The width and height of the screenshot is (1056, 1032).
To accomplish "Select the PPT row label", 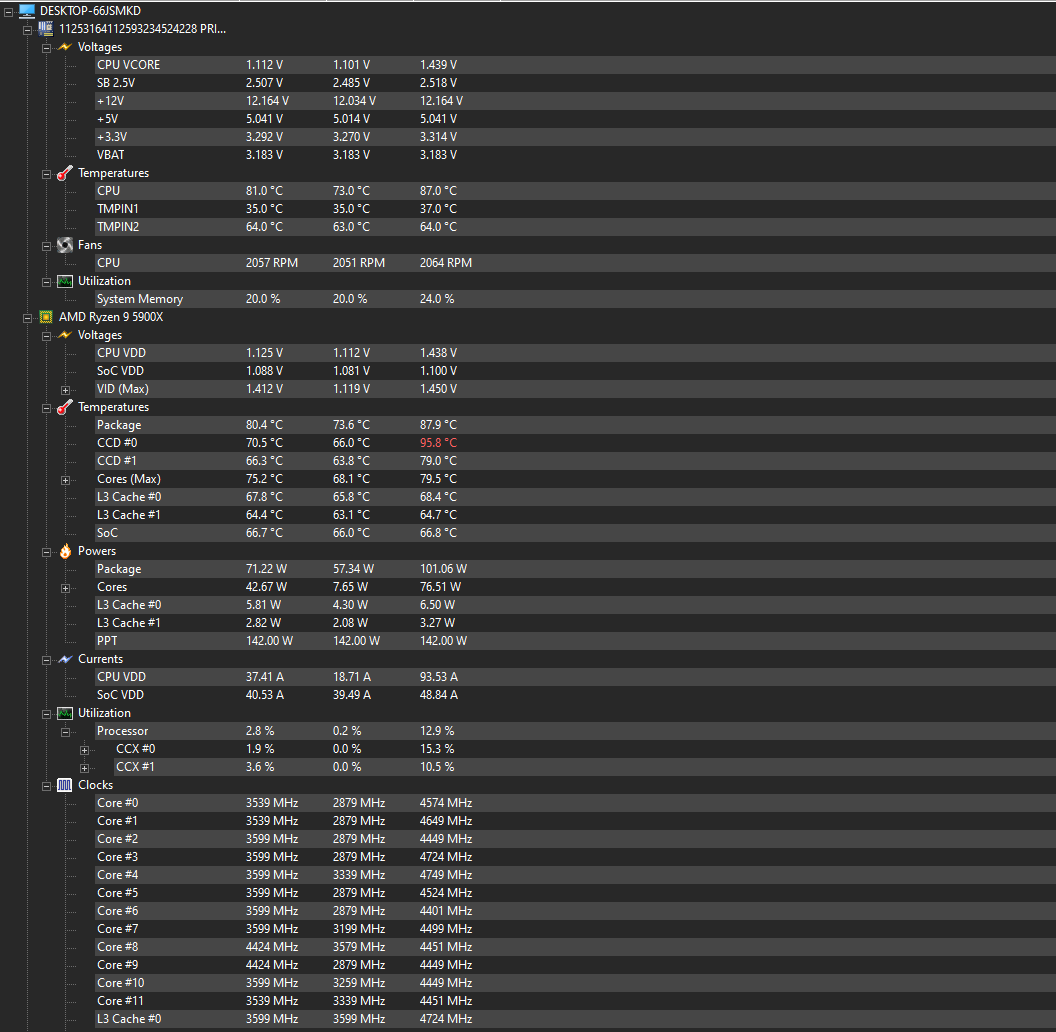I will [x=107, y=641].
